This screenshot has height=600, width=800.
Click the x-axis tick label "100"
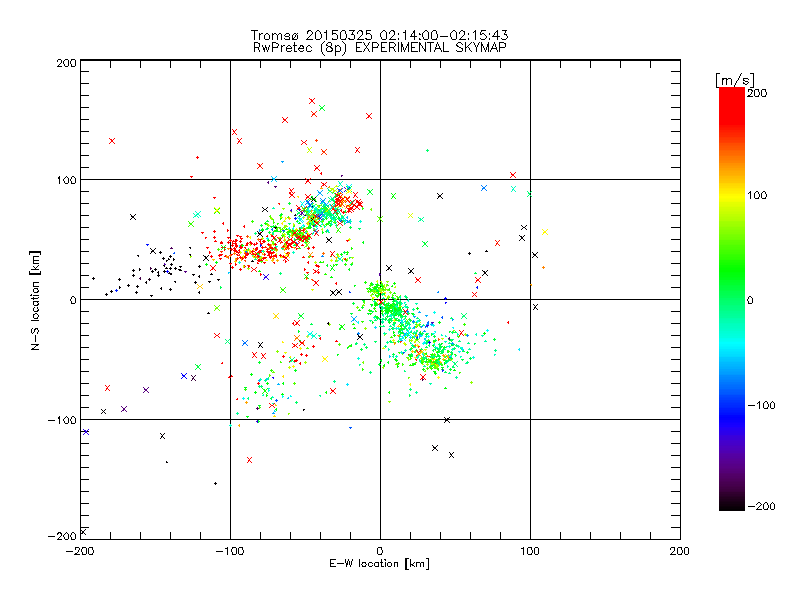(530, 552)
